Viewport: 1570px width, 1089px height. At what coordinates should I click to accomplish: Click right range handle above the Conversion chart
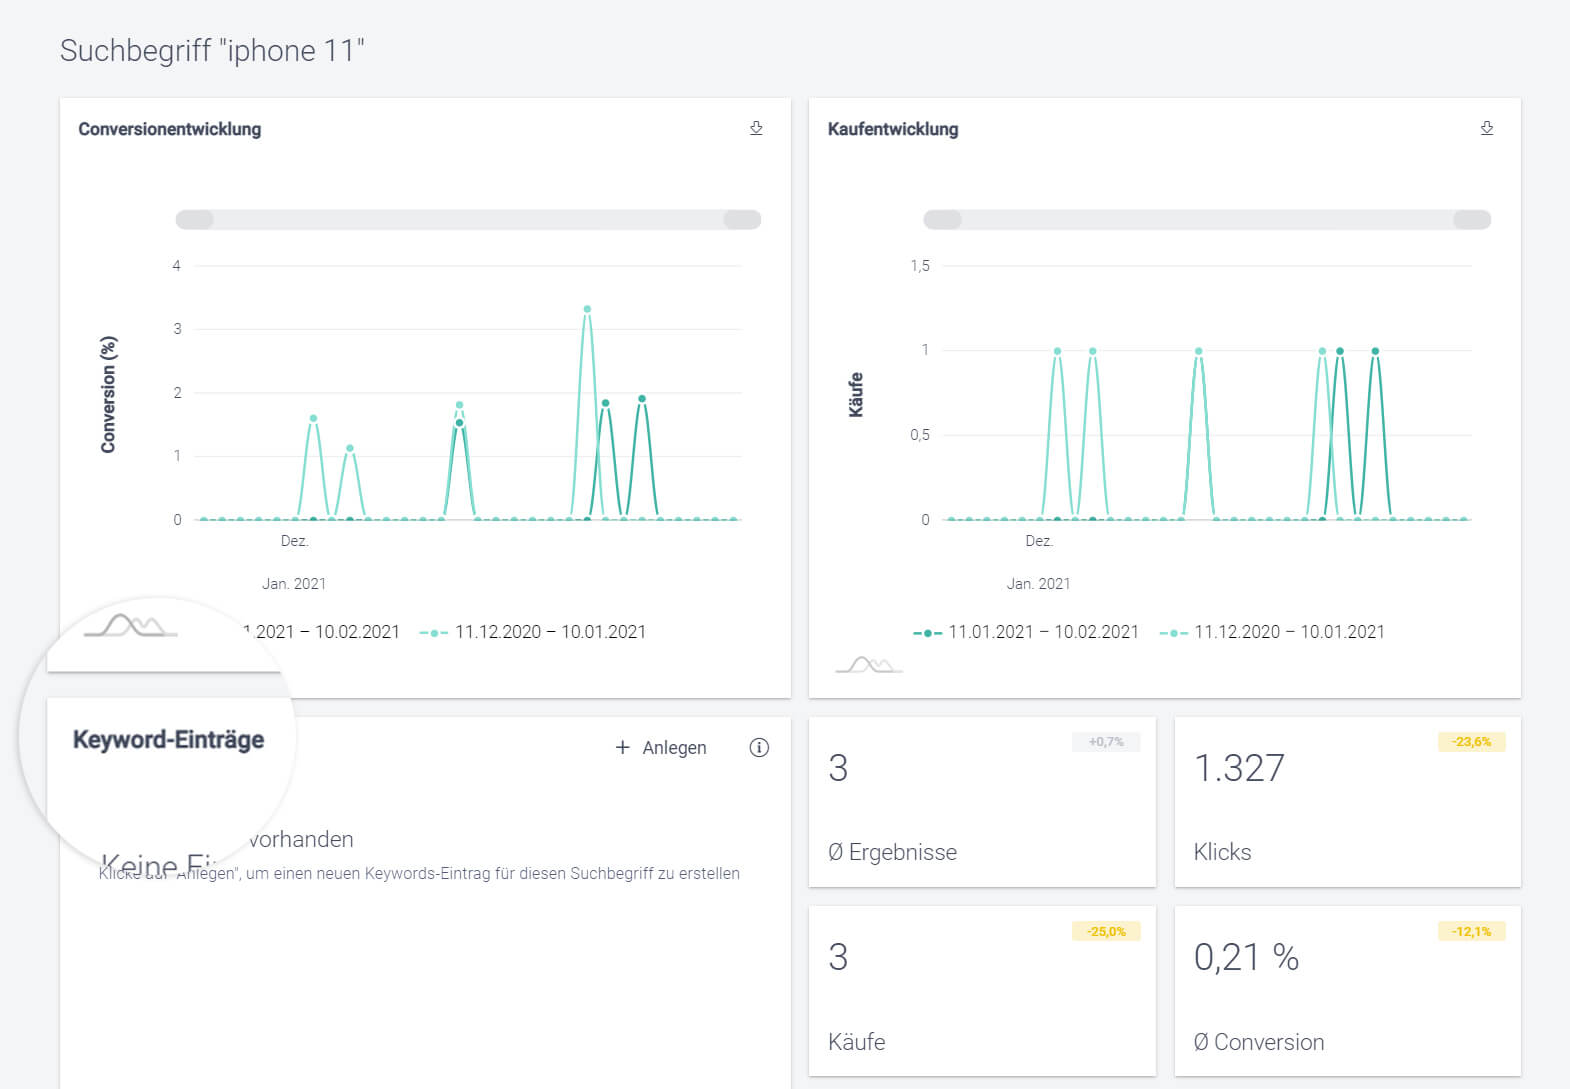pyautogui.click(x=742, y=220)
